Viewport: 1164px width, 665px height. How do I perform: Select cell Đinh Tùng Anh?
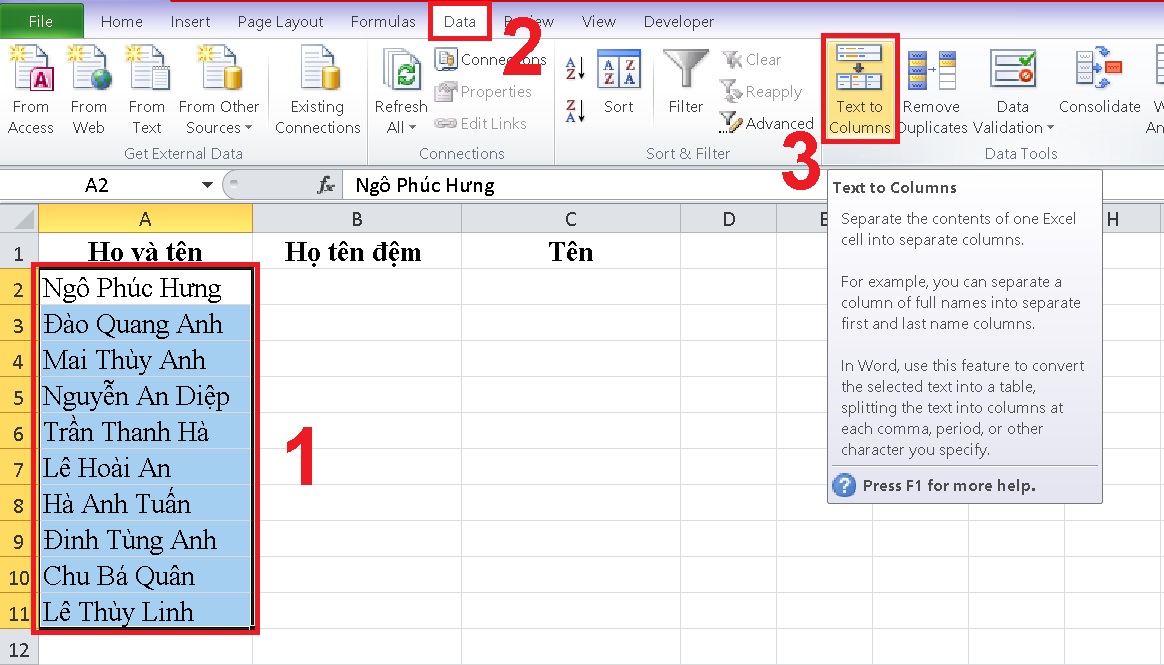tap(146, 540)
